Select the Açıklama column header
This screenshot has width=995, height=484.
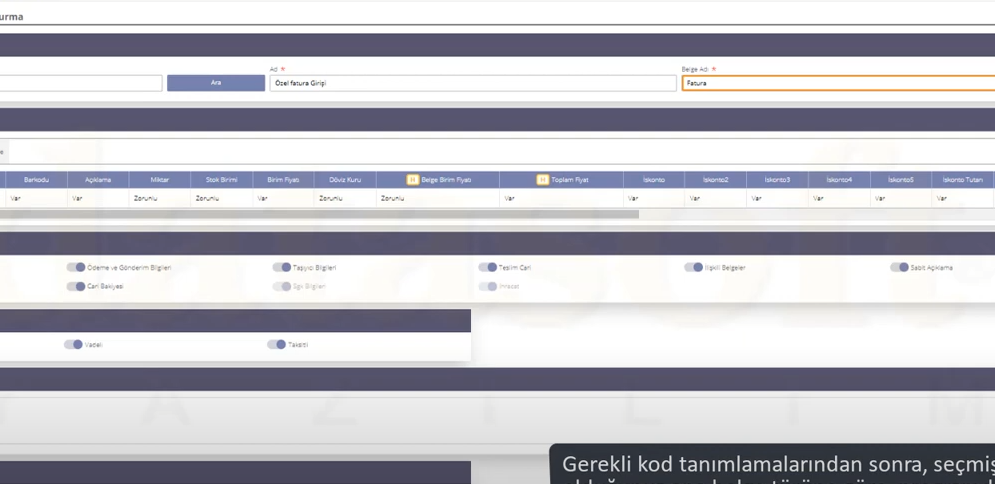[x=98, y=180]
